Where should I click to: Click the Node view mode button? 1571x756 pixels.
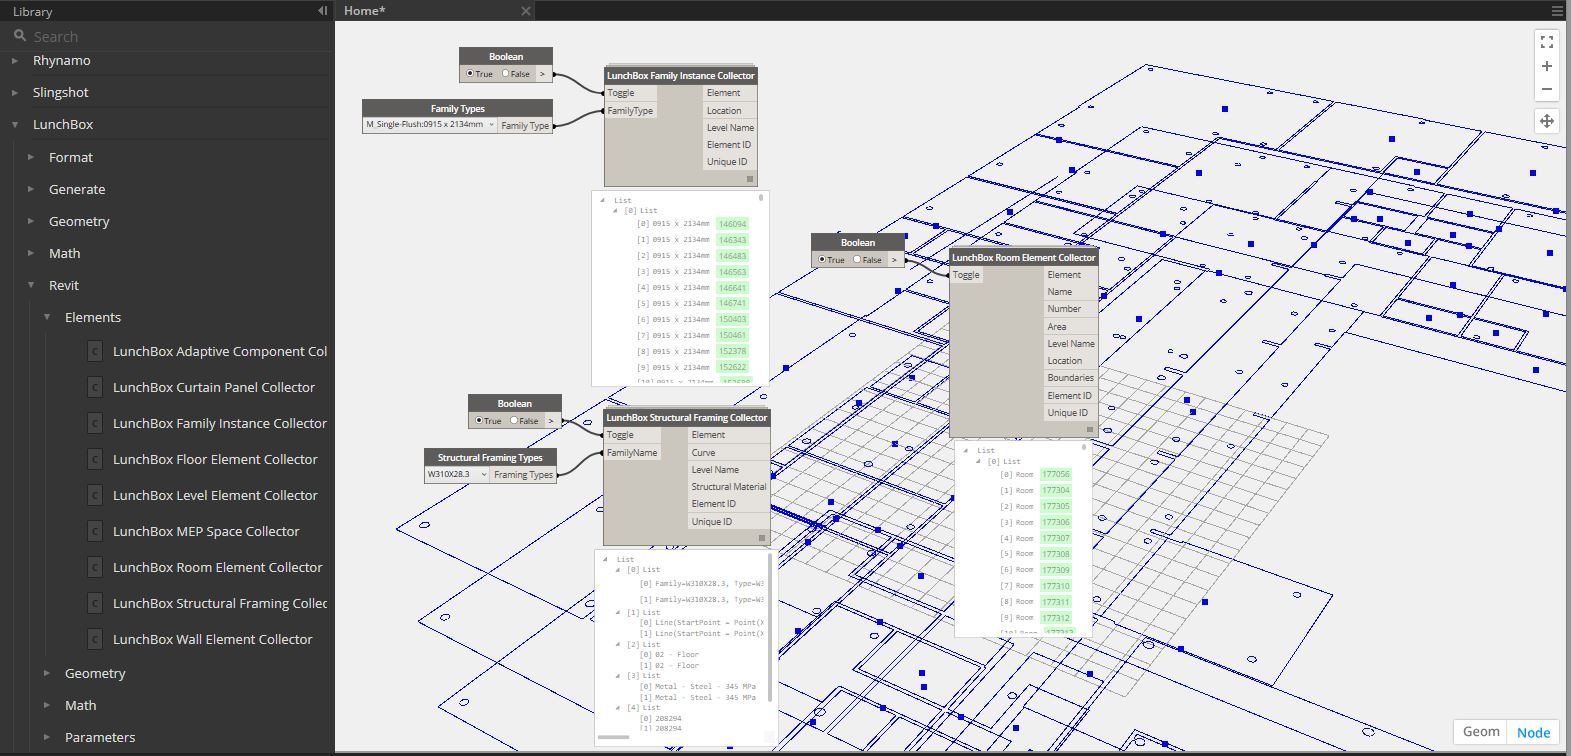(x=1533, y=732)
